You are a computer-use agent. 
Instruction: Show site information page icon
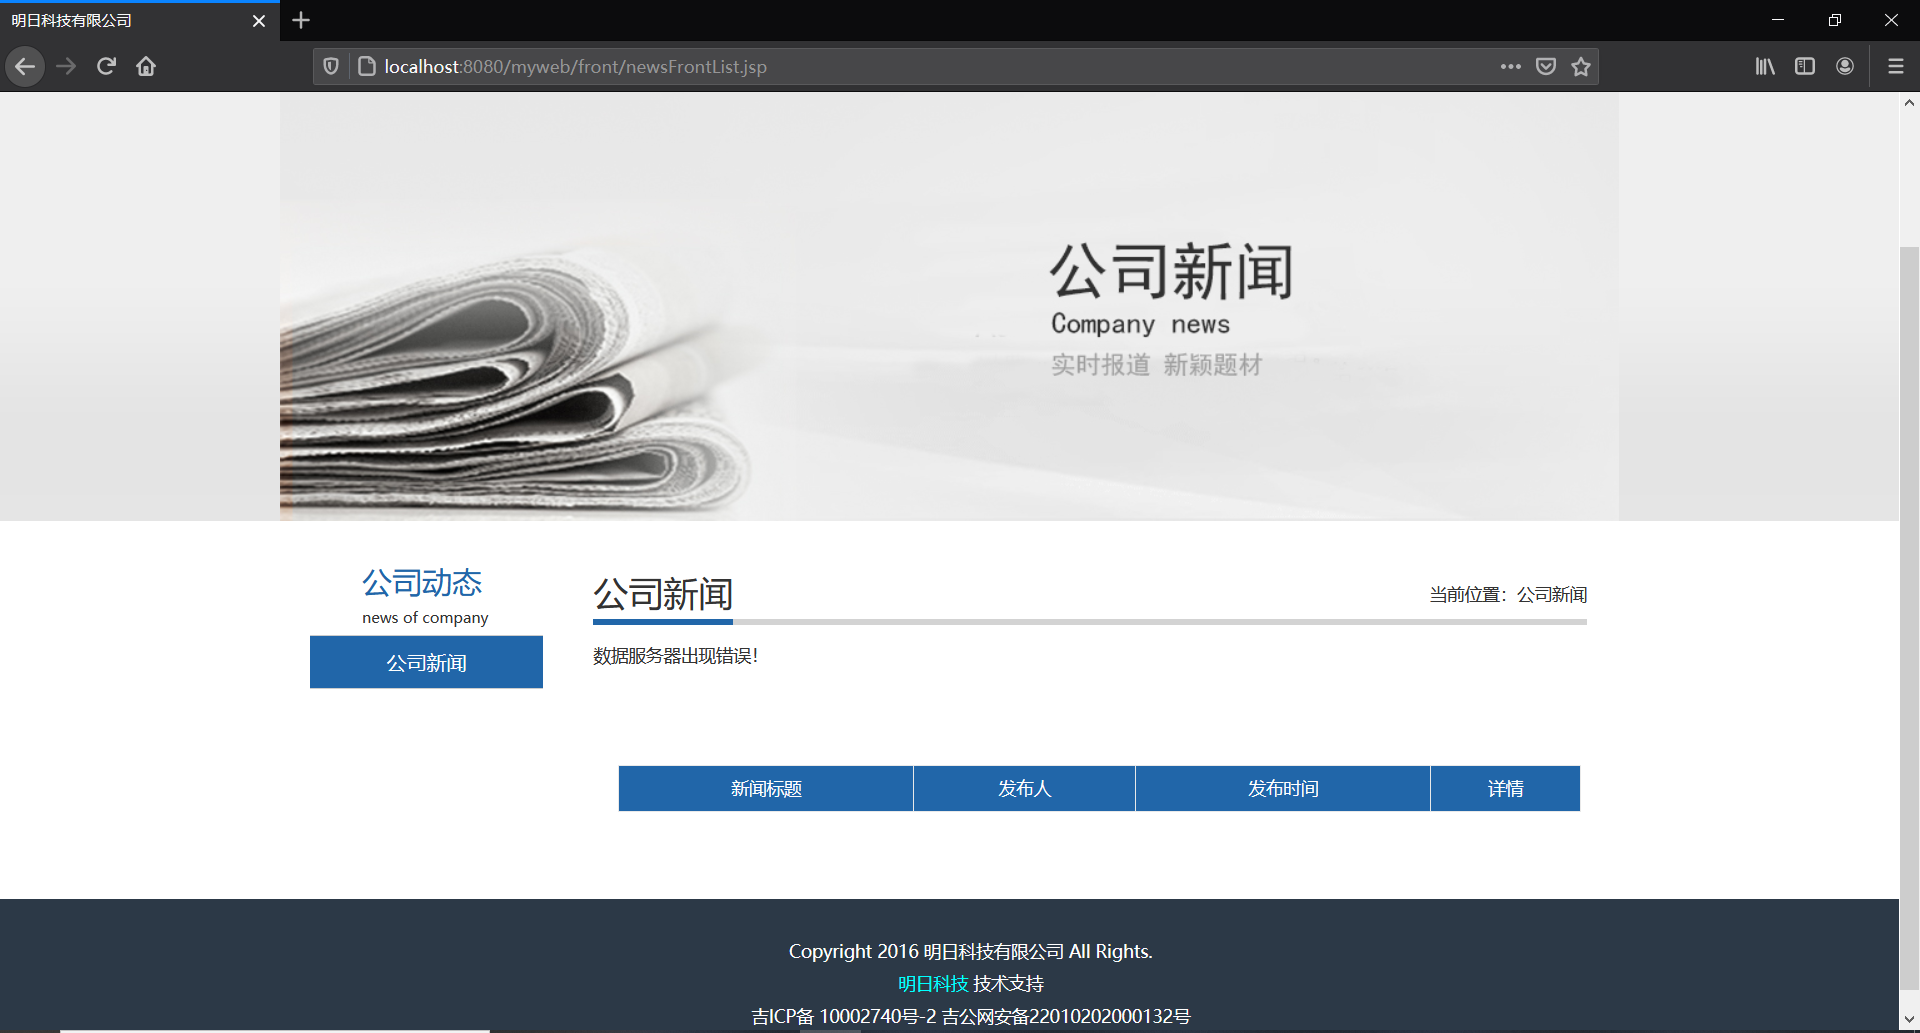click(366, 67)
